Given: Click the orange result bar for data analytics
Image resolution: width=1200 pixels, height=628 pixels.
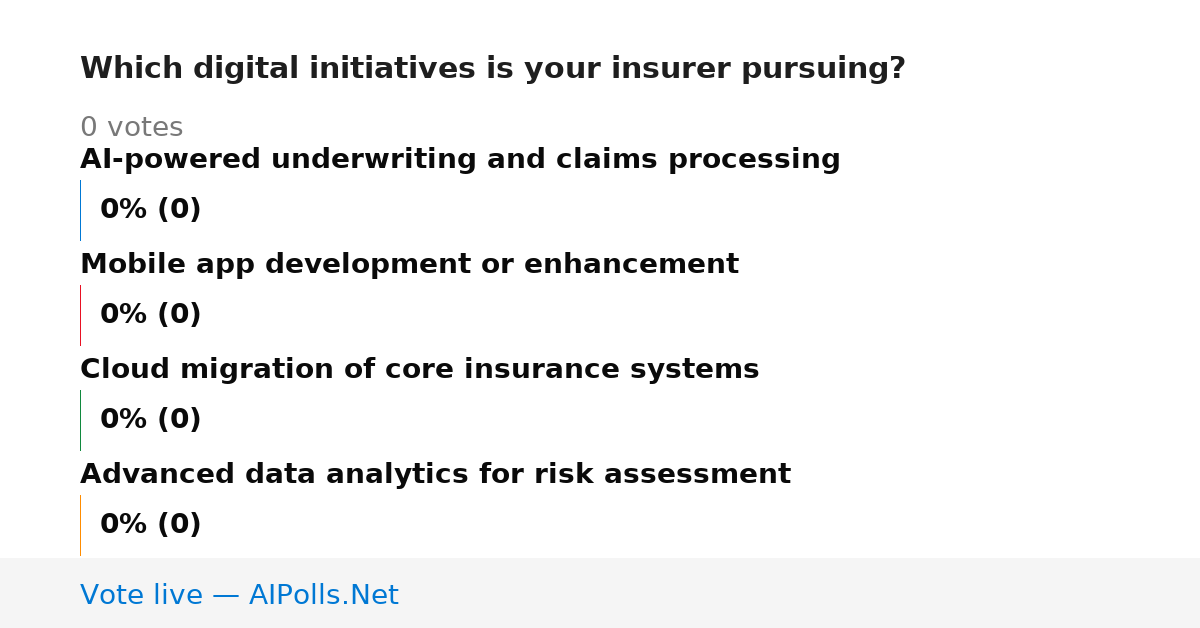Looking at the screenshot, I should click(x=80, y=525).
